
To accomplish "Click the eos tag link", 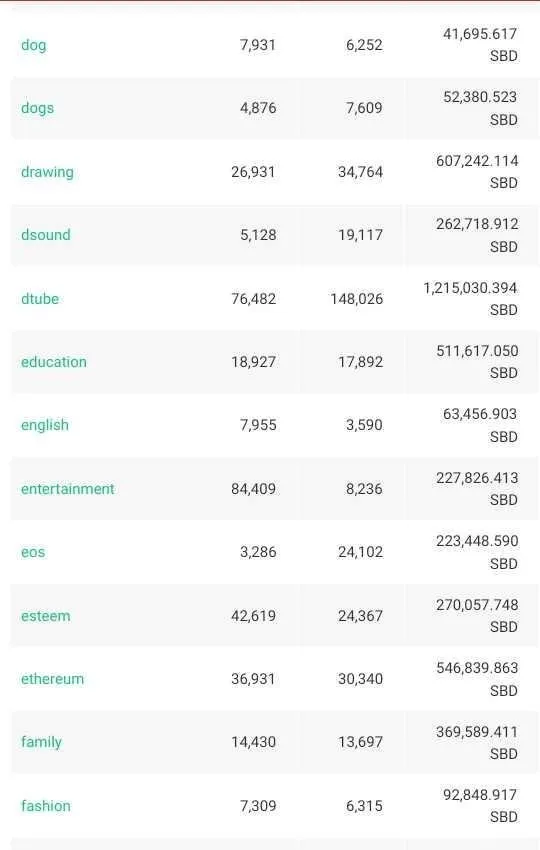I will [33, 552].
